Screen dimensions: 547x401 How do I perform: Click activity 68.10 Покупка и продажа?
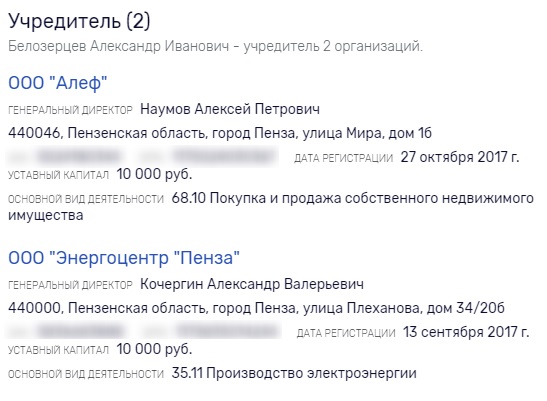point(271,207)
